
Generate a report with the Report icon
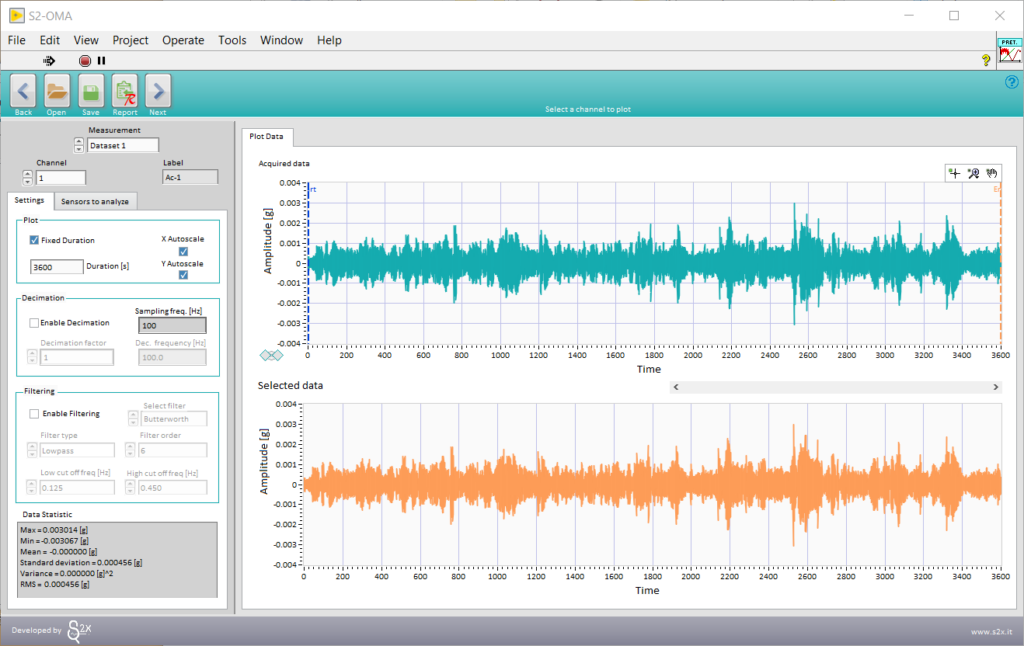pyautogui.click(x=124, y=91)
